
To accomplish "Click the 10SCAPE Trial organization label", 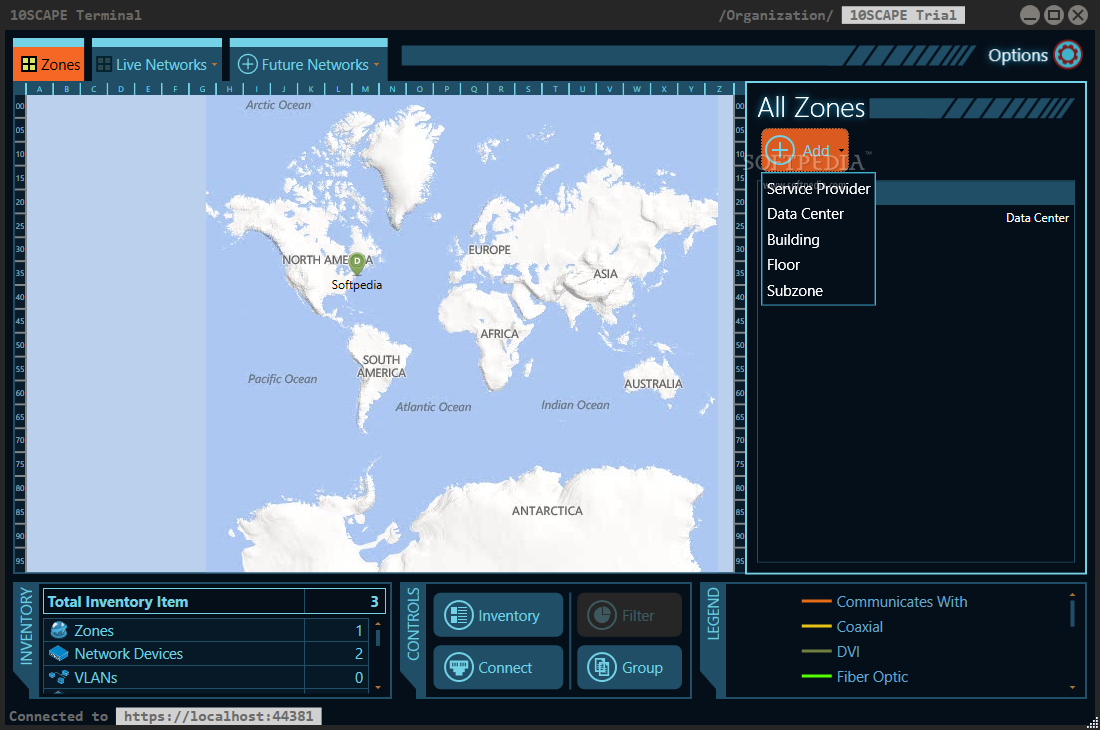I will (903, 15).
